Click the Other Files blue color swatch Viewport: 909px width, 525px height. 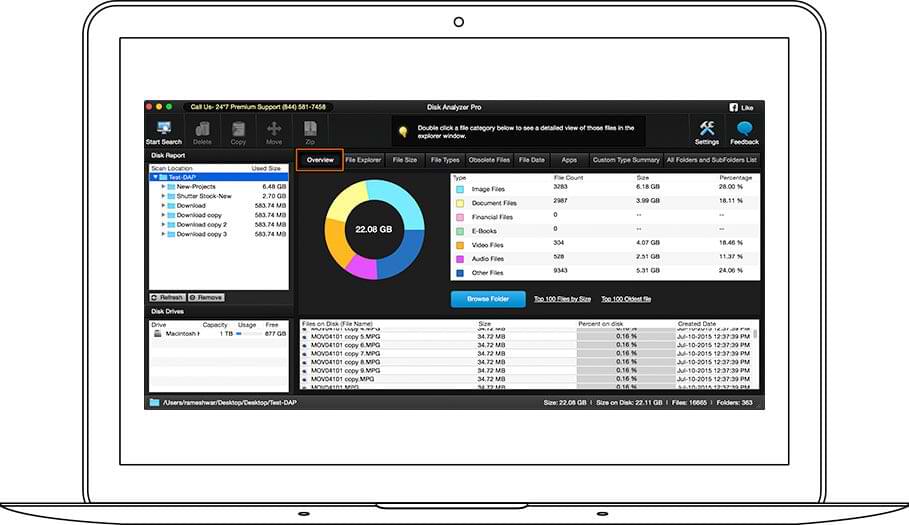(x=460, y=273)
